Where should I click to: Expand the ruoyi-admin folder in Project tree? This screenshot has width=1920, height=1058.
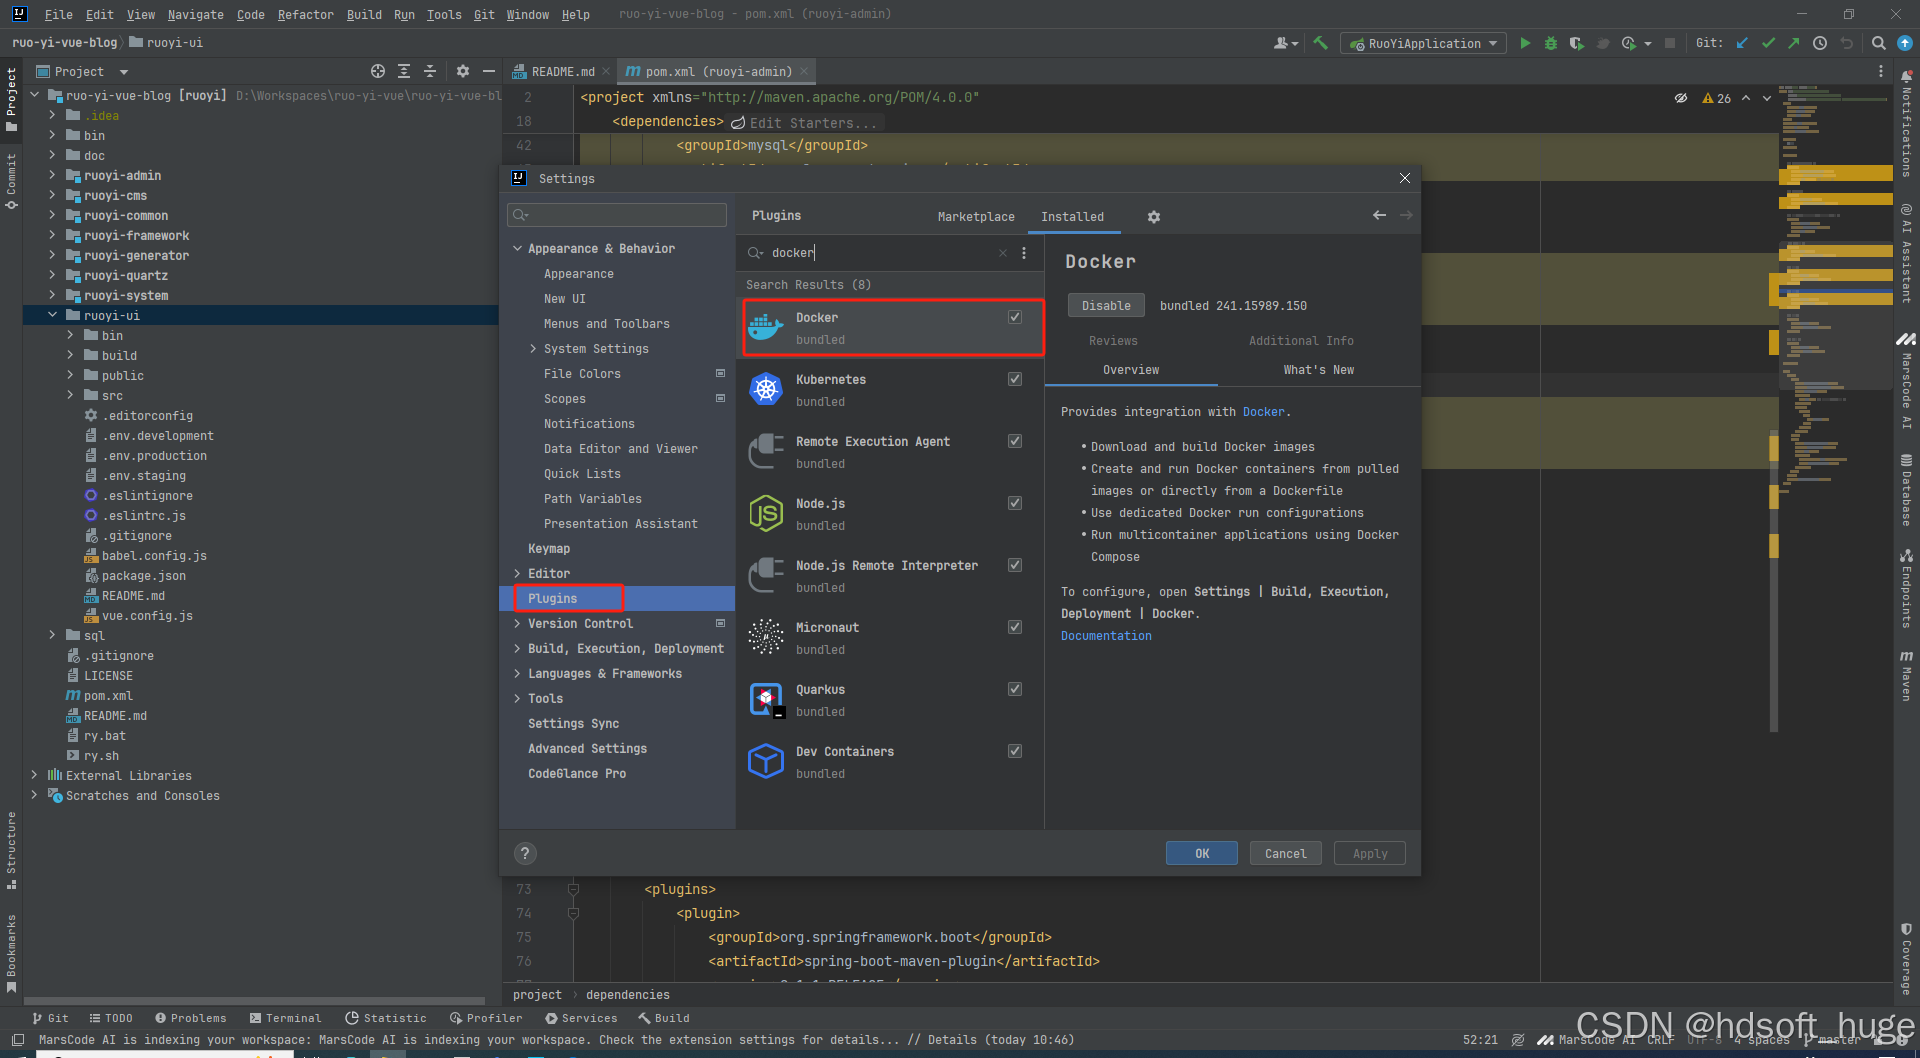[52, 175]
